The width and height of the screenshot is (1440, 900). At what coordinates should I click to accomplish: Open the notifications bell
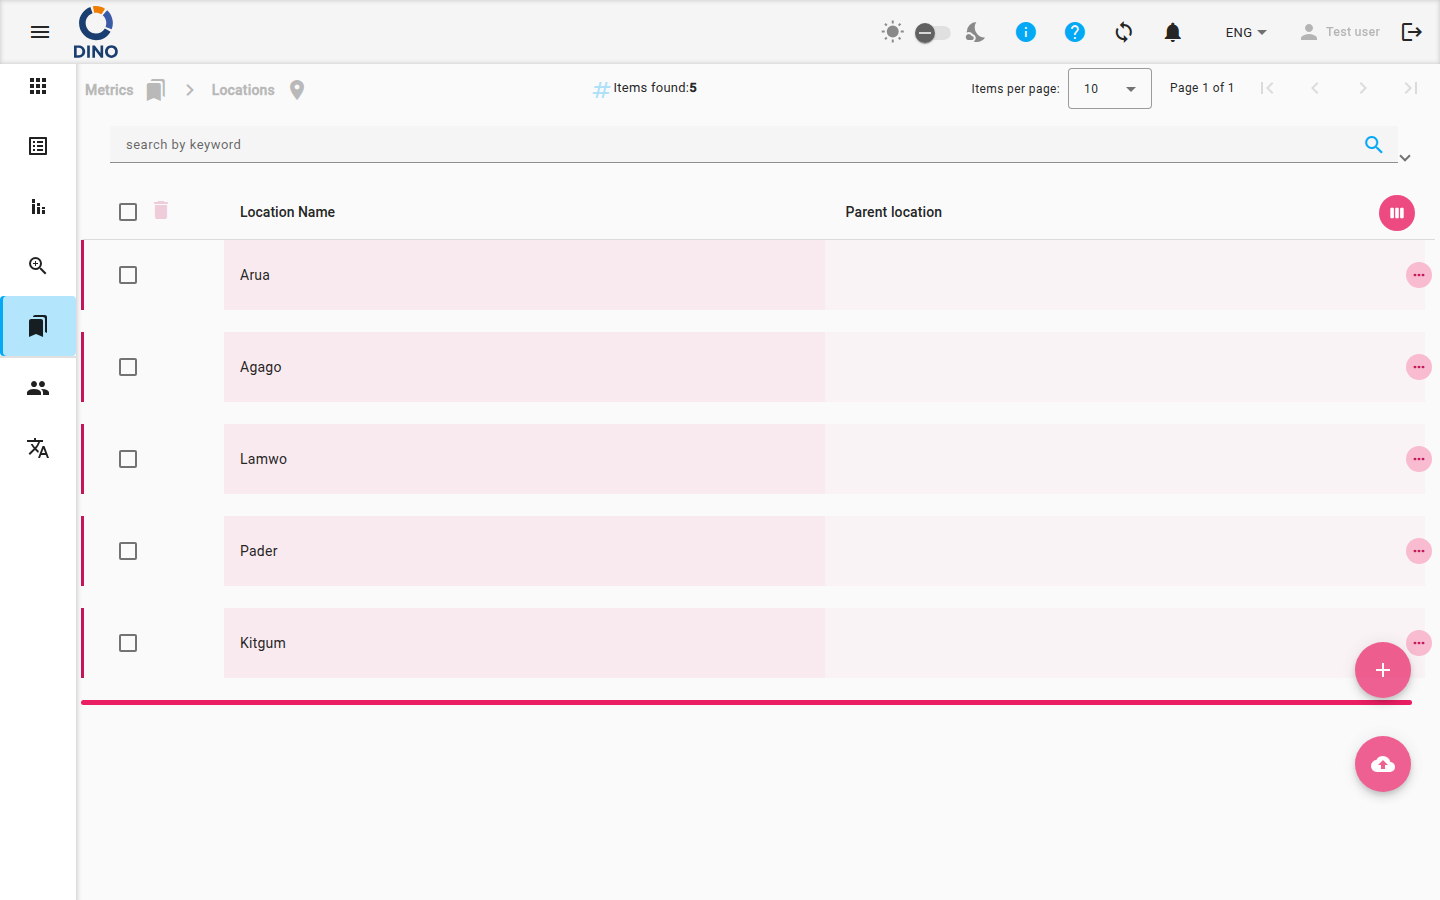pyautogui.click(x=1173, y=32)
